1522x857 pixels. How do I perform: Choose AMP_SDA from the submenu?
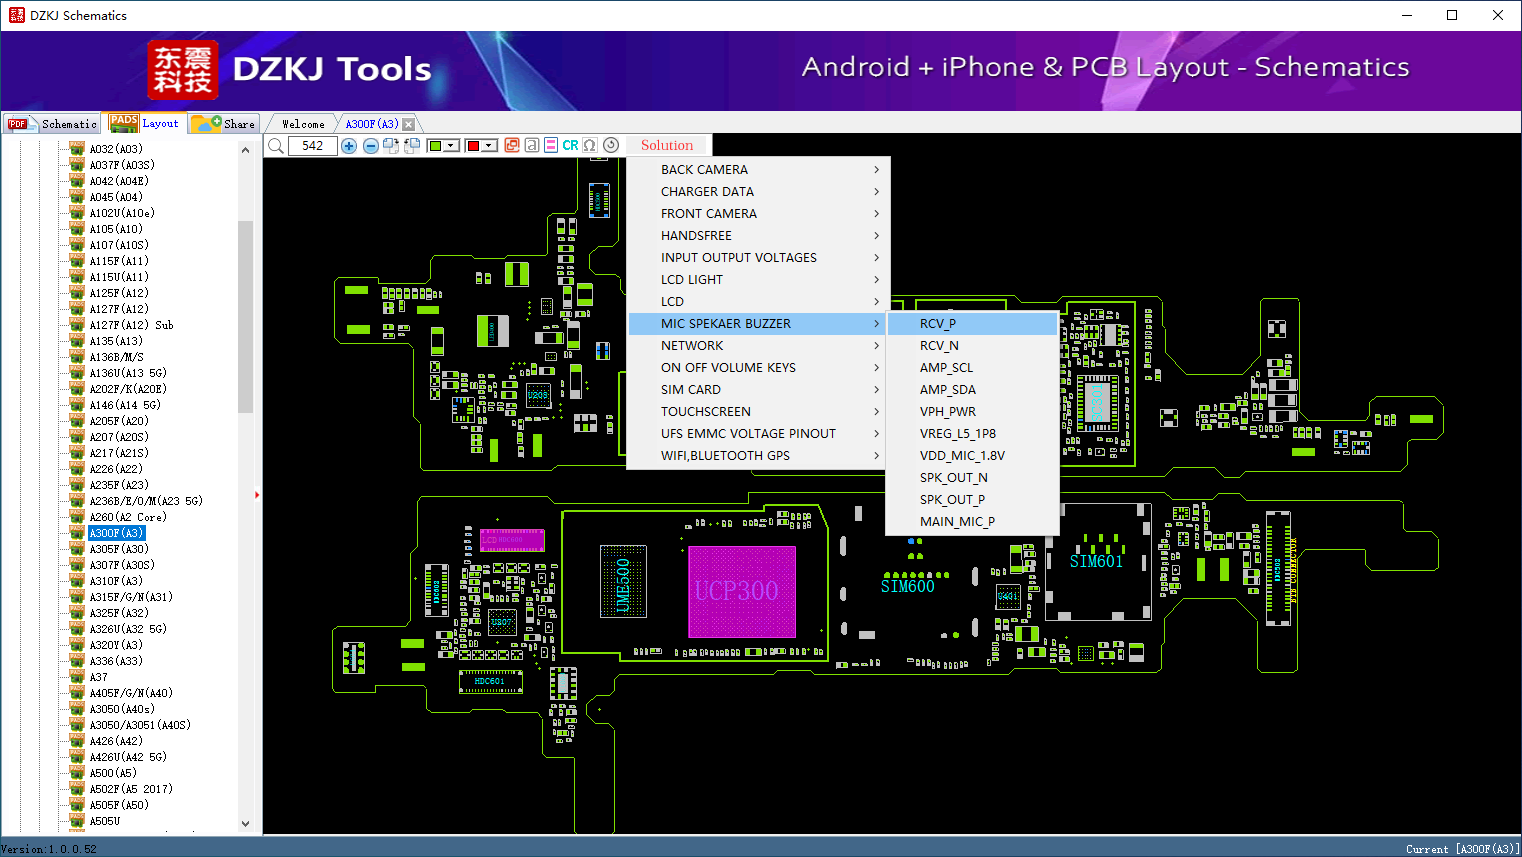[973, 390]
